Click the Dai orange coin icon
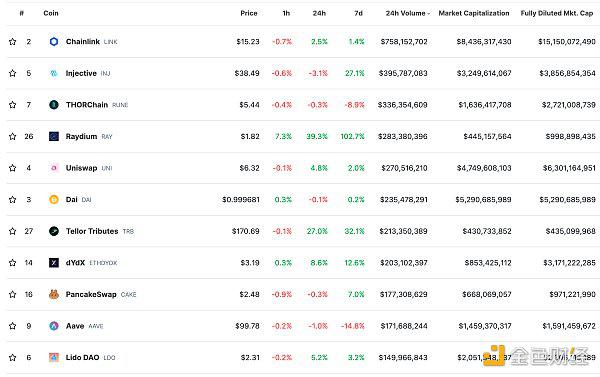600x377 pixels. tap(54, 199)
